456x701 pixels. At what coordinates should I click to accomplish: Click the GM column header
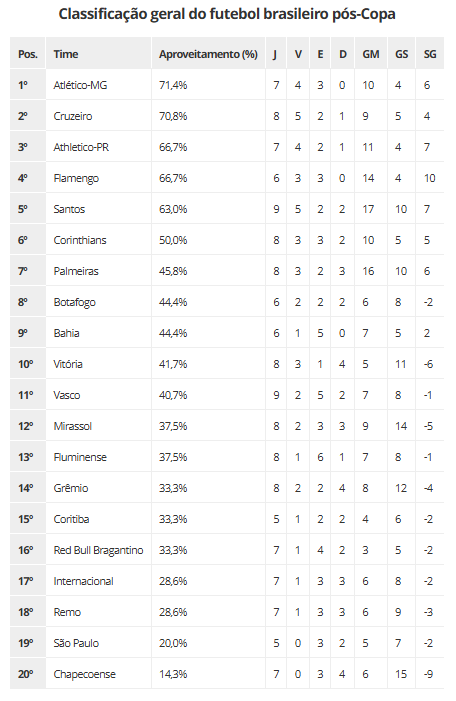[x=371, y=54]
